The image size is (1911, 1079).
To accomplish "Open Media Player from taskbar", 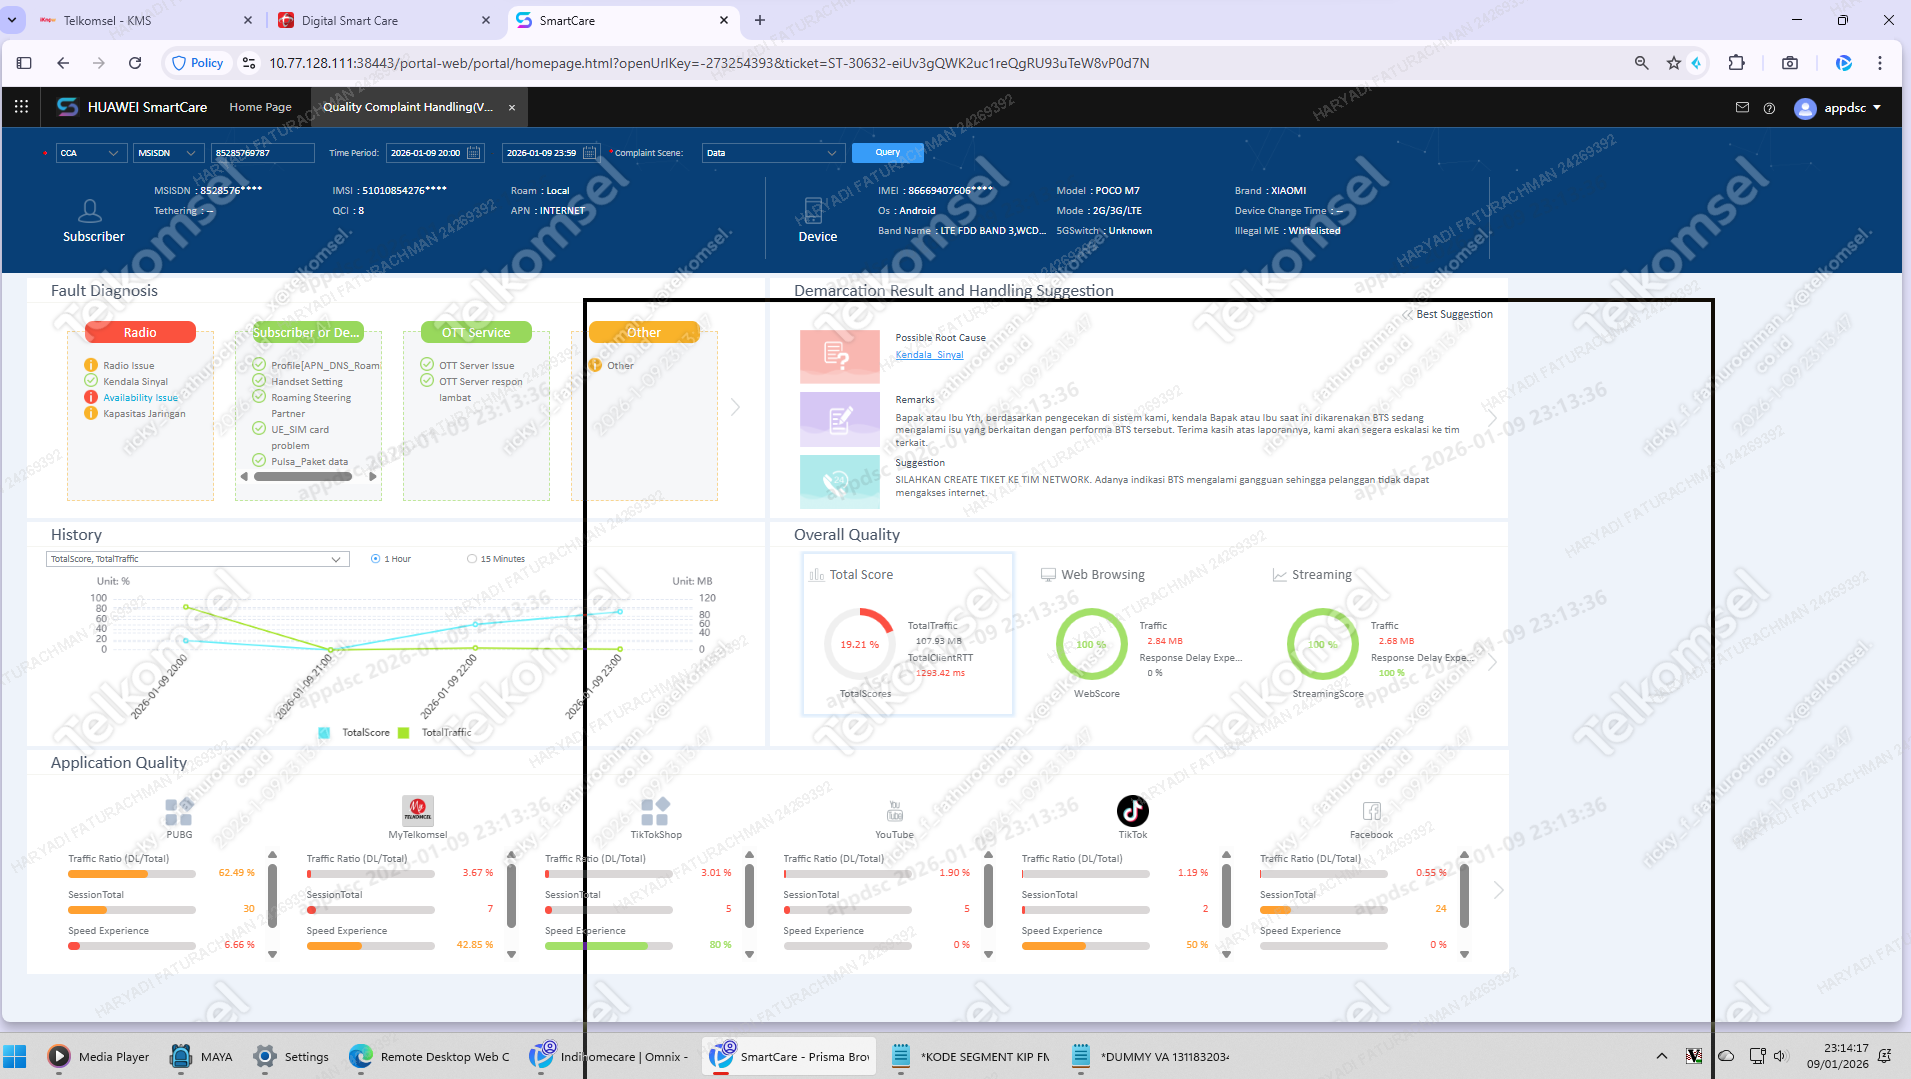I will tap(98, 1056).
